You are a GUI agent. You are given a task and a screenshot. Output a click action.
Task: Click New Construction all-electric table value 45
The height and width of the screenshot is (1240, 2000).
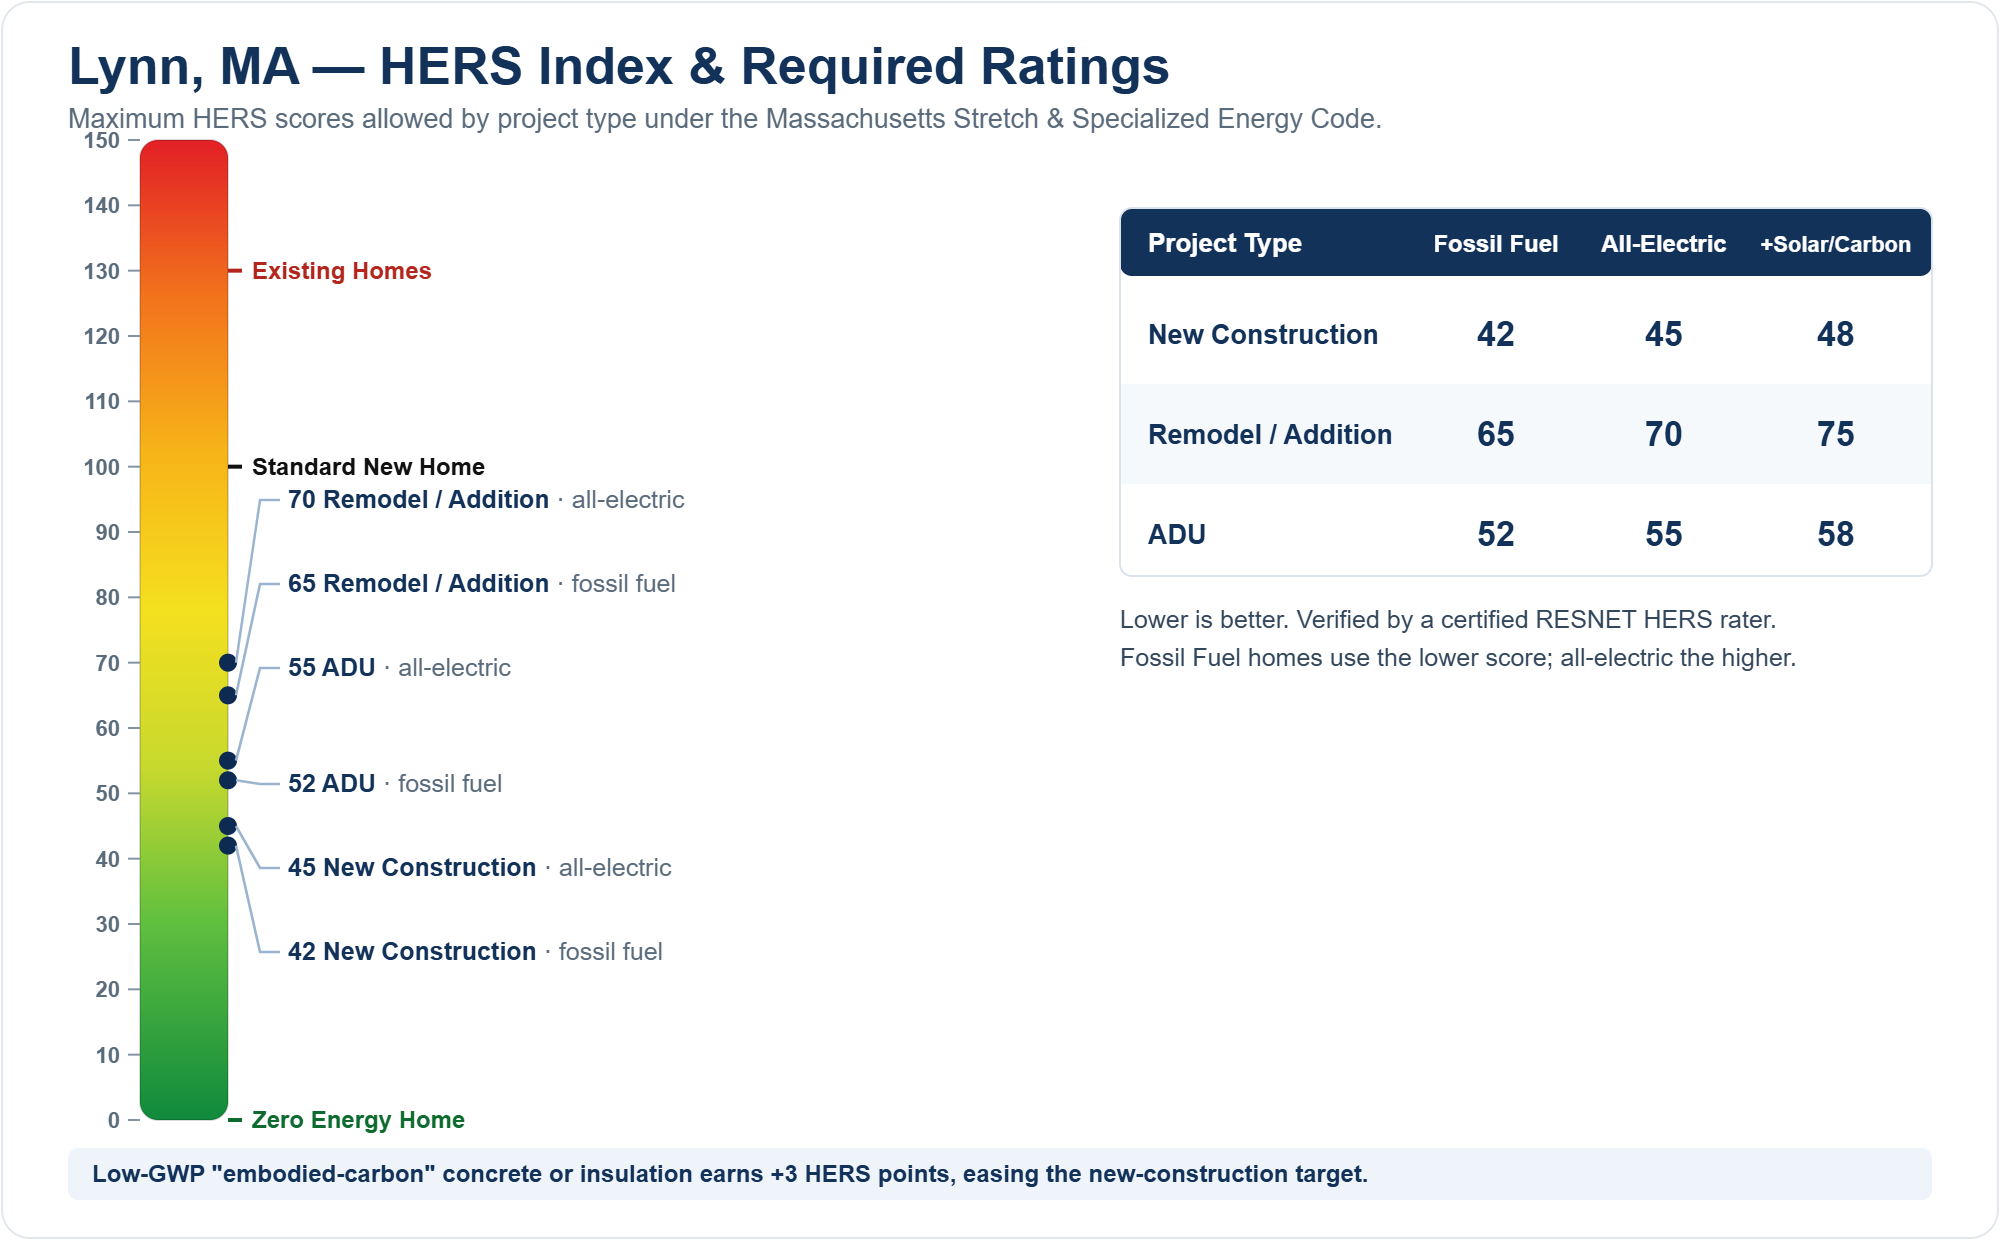(1664, 334)
